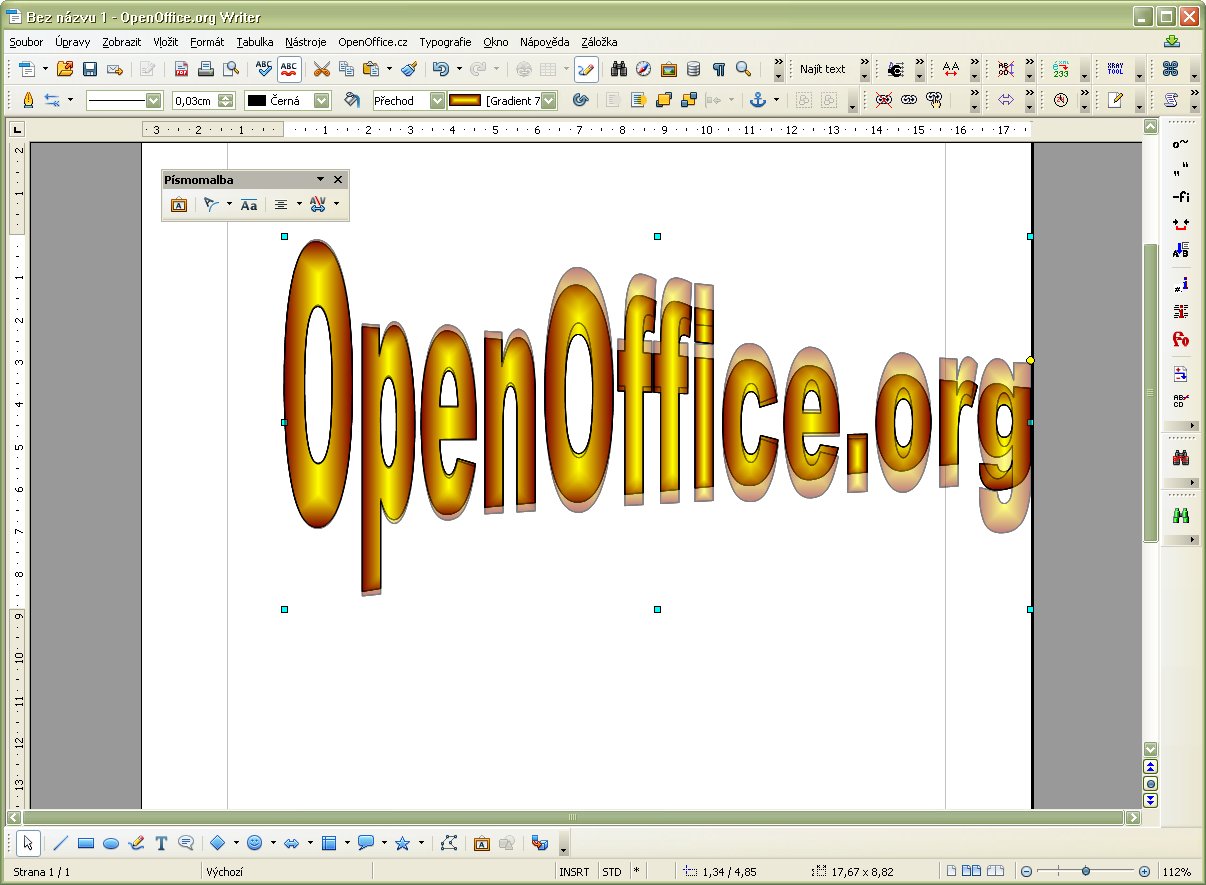
Task: Apply Fontwork same letter heights
Action: [x=249, y=204]
